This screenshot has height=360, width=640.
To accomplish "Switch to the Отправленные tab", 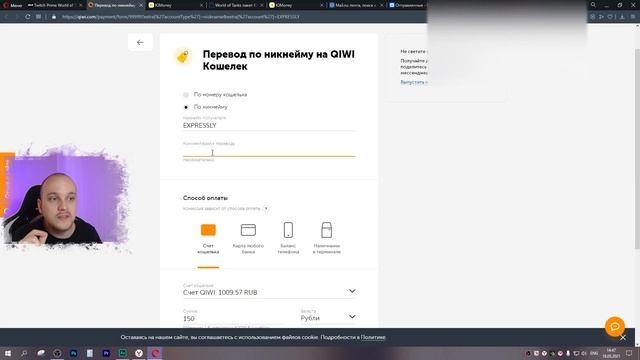I will 407,5.
